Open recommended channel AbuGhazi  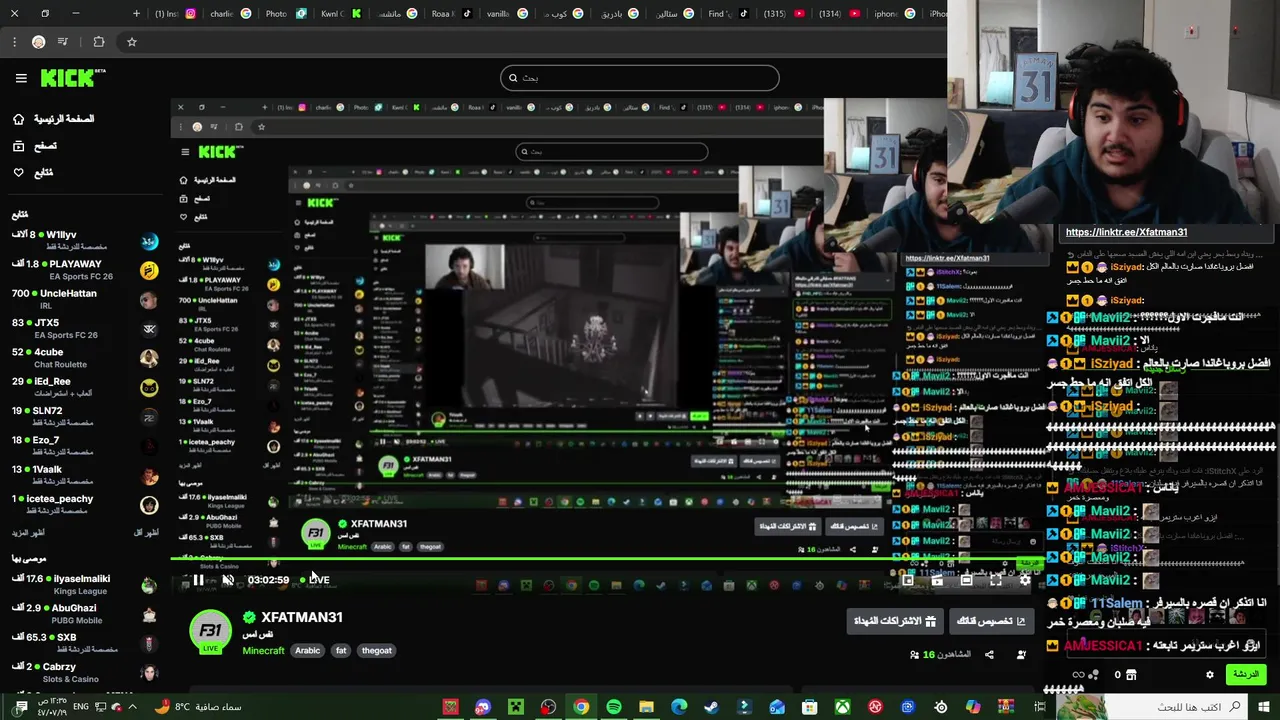point(85,613)
